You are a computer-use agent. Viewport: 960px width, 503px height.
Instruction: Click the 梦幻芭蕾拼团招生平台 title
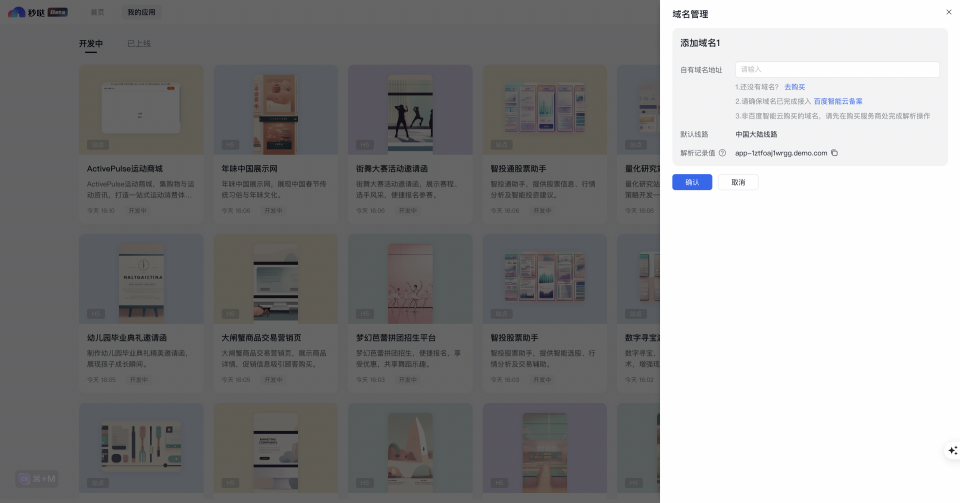pyautogui.click(x=396, y=337)
